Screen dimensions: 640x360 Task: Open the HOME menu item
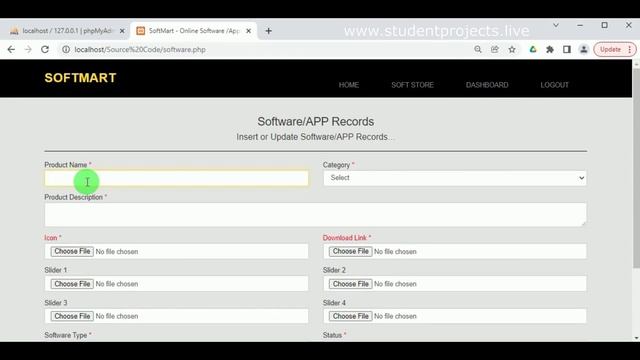pyautogui.click(x=349, y=85)
